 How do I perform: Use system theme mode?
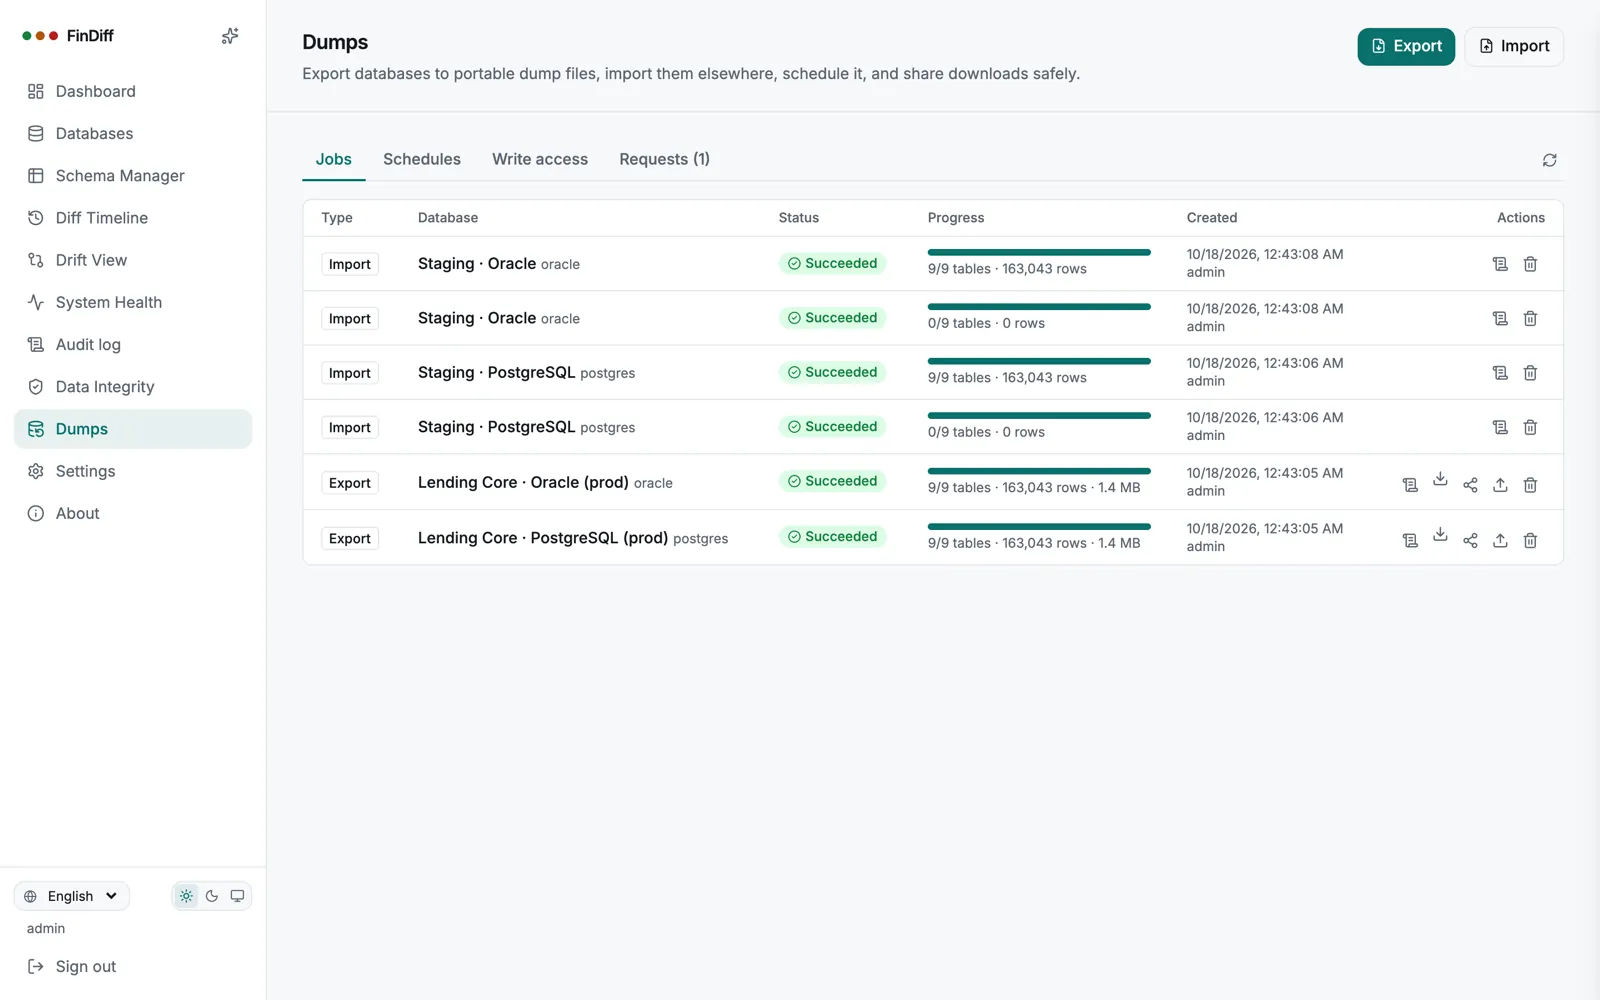click(x=237, y=896)
